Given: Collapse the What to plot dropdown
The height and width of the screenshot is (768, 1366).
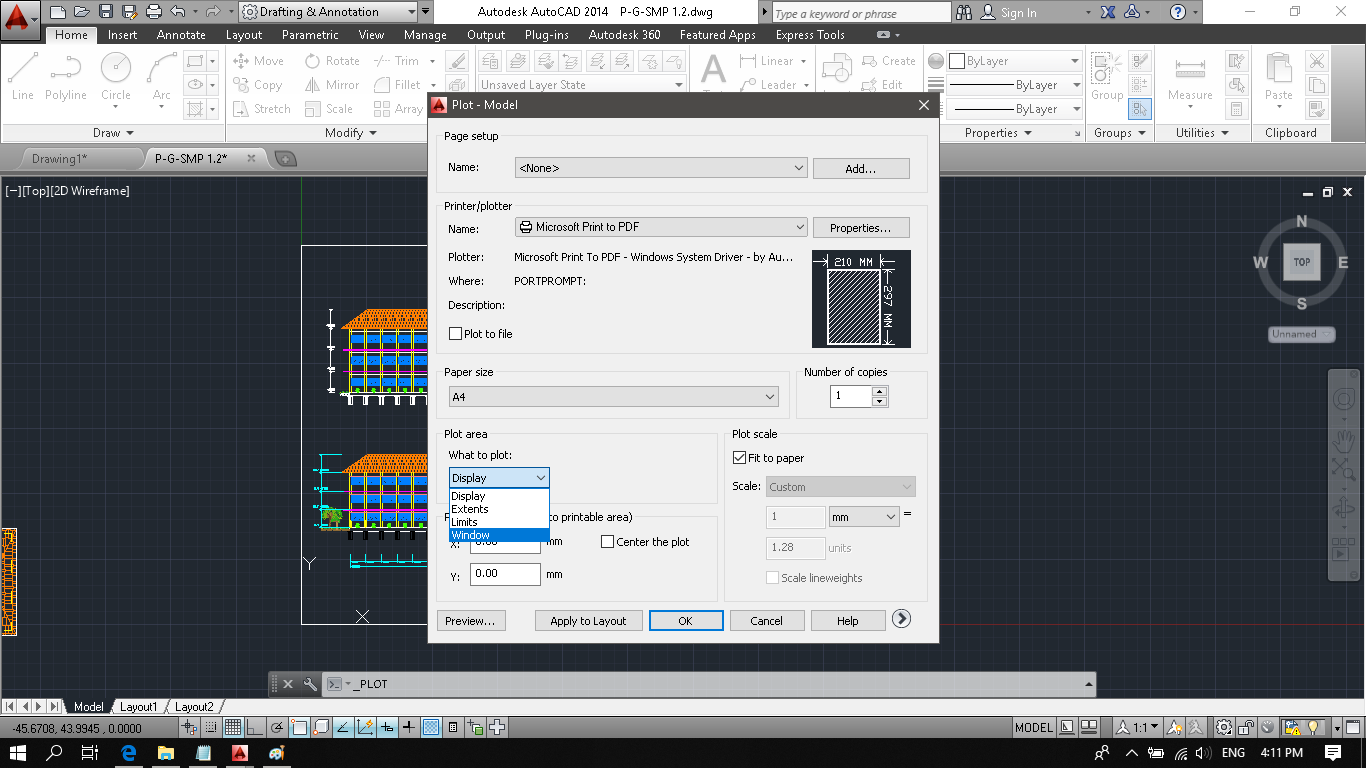Looking at the screenshot, I should [x=499, y=478].
